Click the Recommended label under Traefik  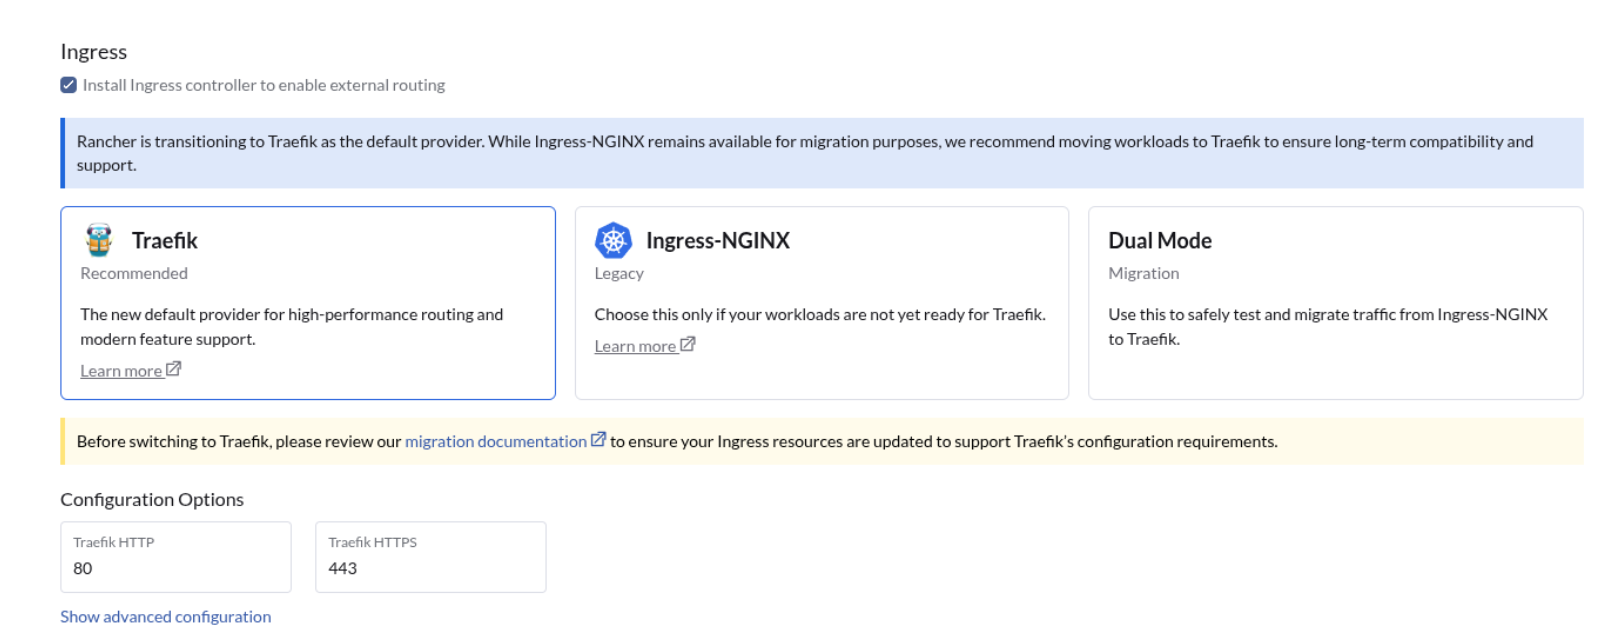tap(134, 273)
